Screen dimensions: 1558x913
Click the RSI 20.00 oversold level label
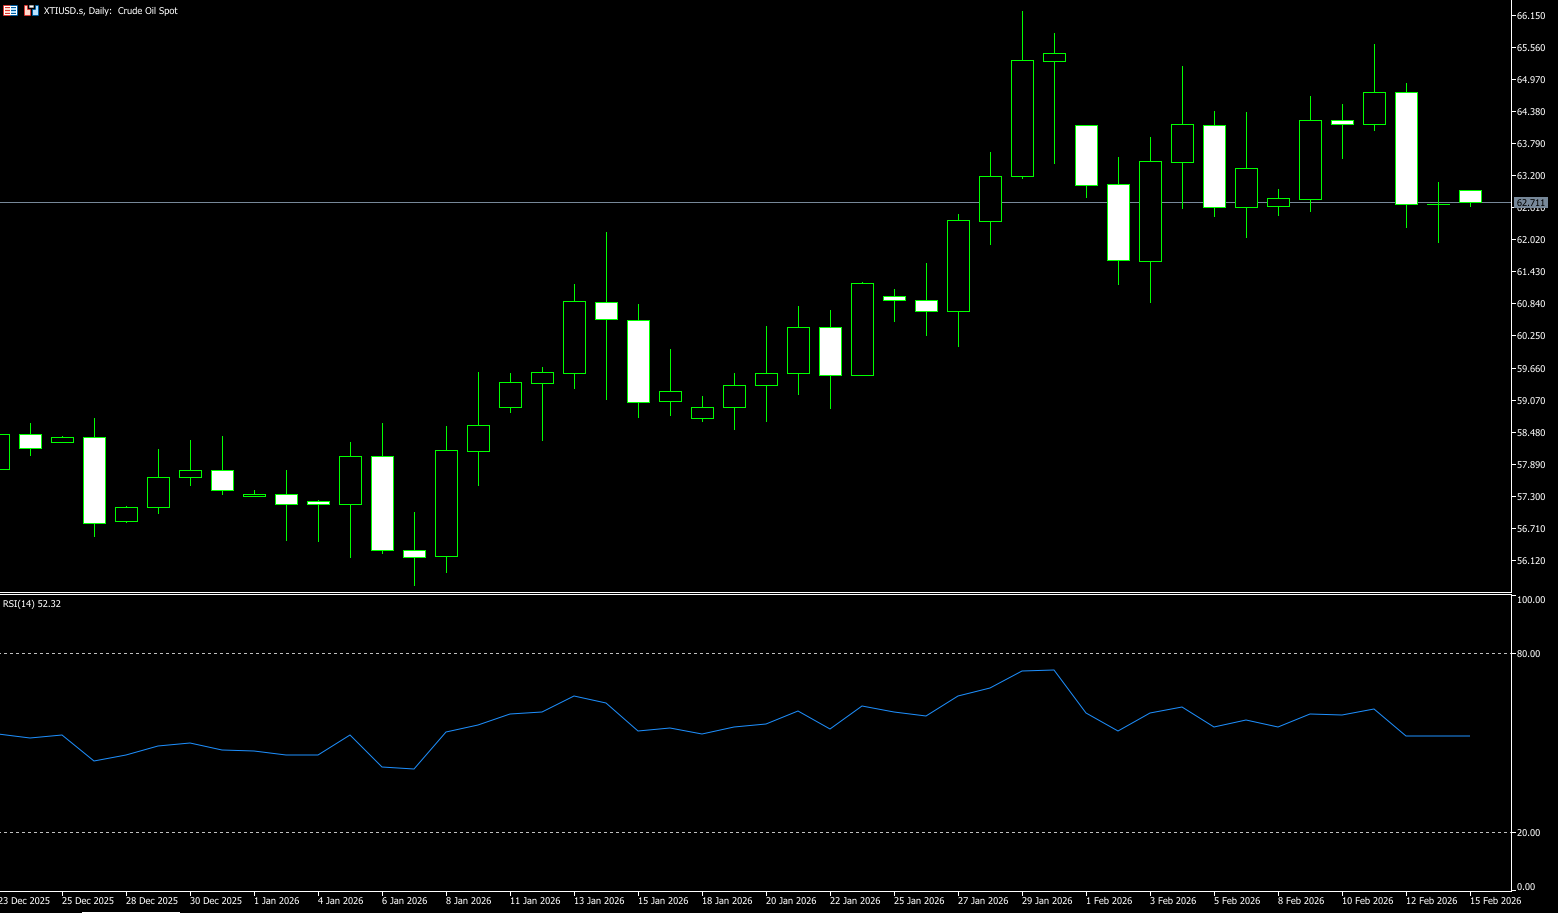(1528, 833)
